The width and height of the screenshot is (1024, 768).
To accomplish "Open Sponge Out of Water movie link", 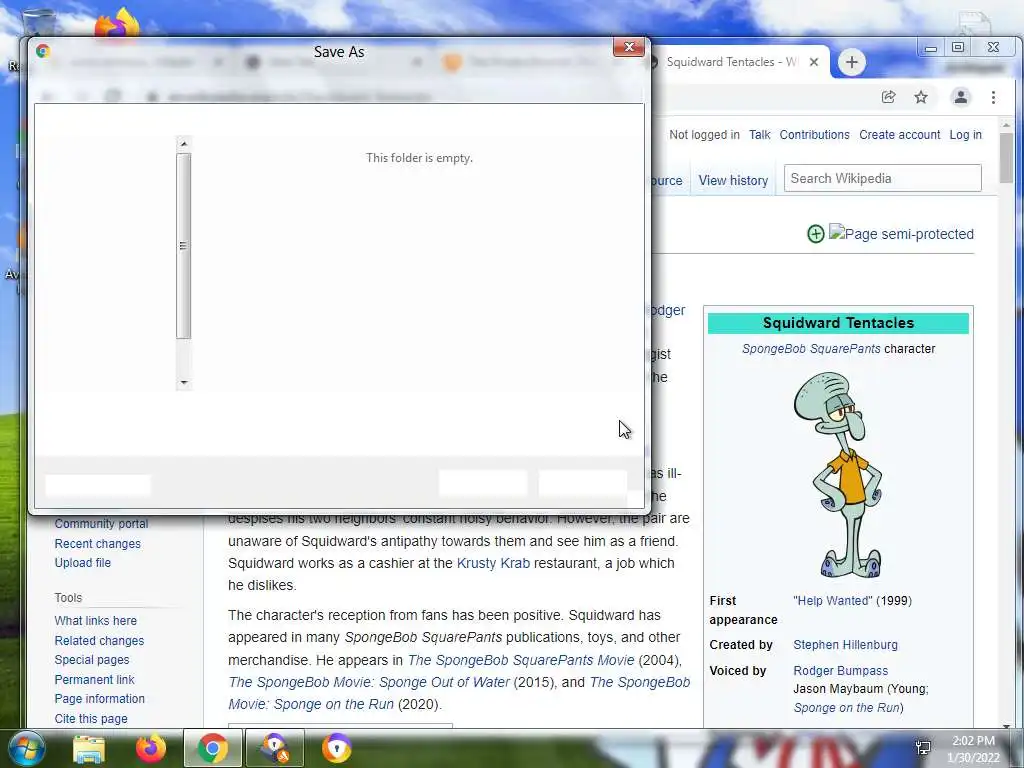I will (369, 682).
